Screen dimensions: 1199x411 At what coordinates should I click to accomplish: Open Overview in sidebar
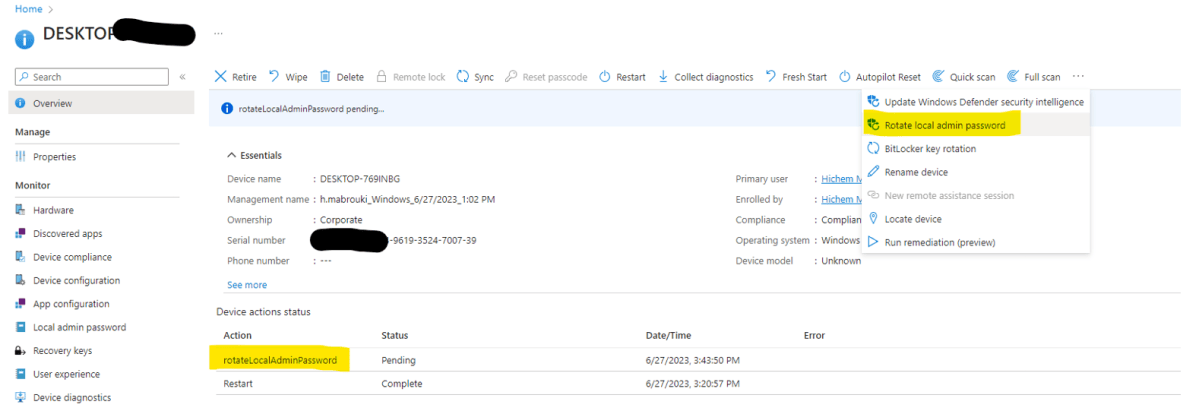[x=101, y=103]
